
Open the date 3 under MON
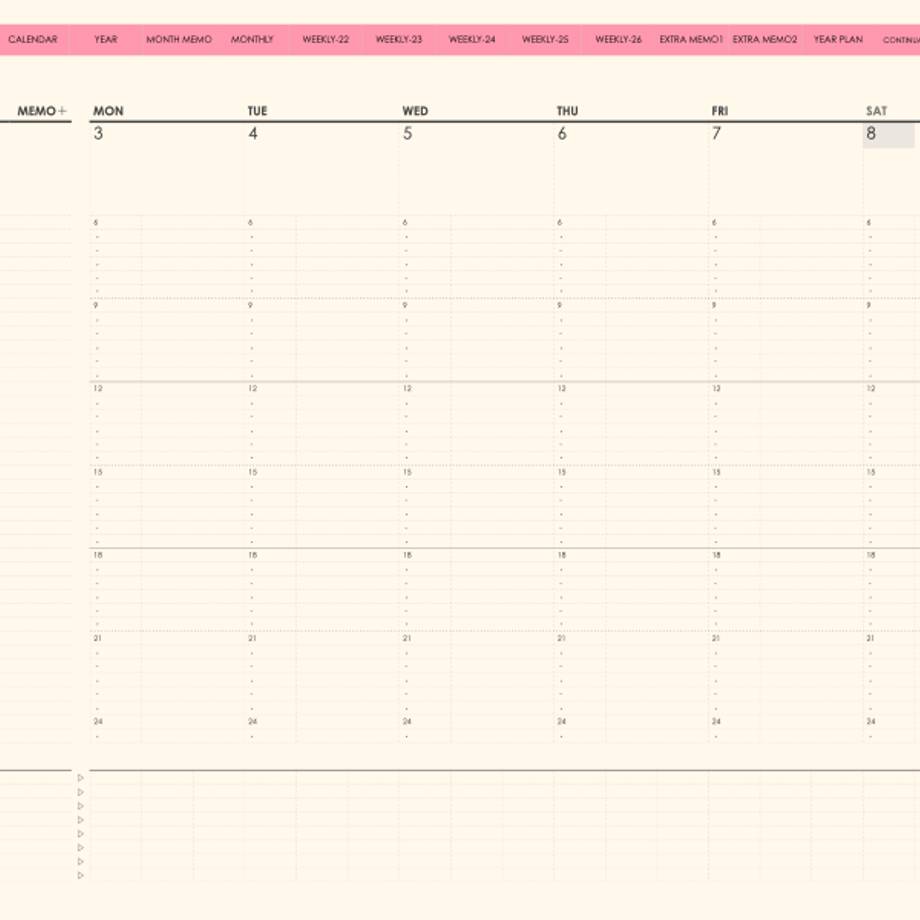(x=98, y=133)
